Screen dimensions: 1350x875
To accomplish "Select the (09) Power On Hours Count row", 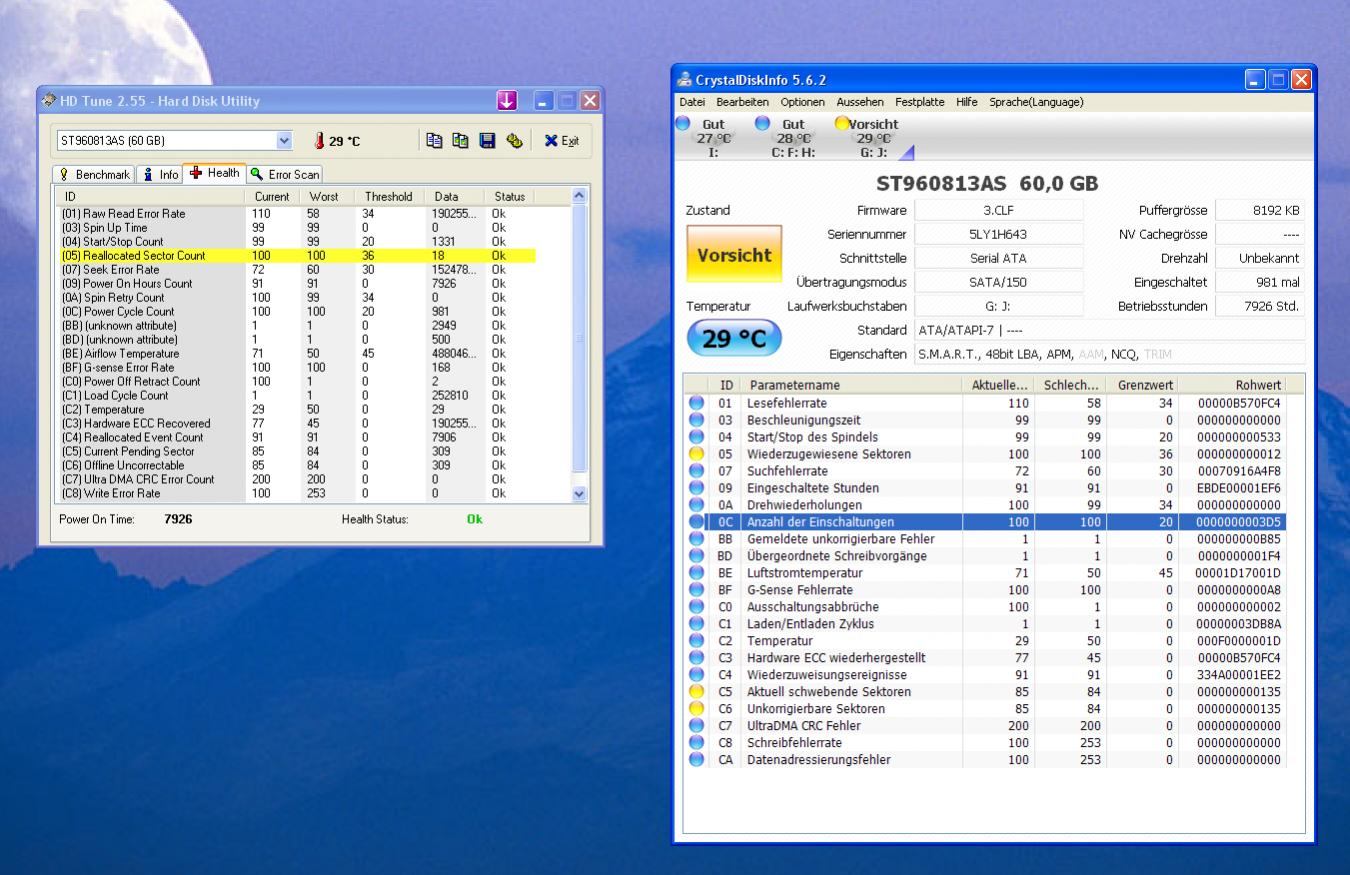I will [x=298, y=284].
